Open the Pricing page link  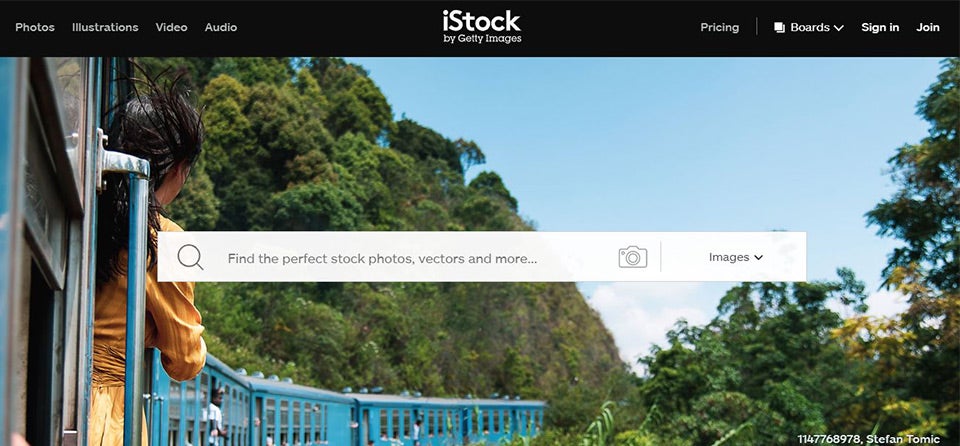(x=719, y=28)
